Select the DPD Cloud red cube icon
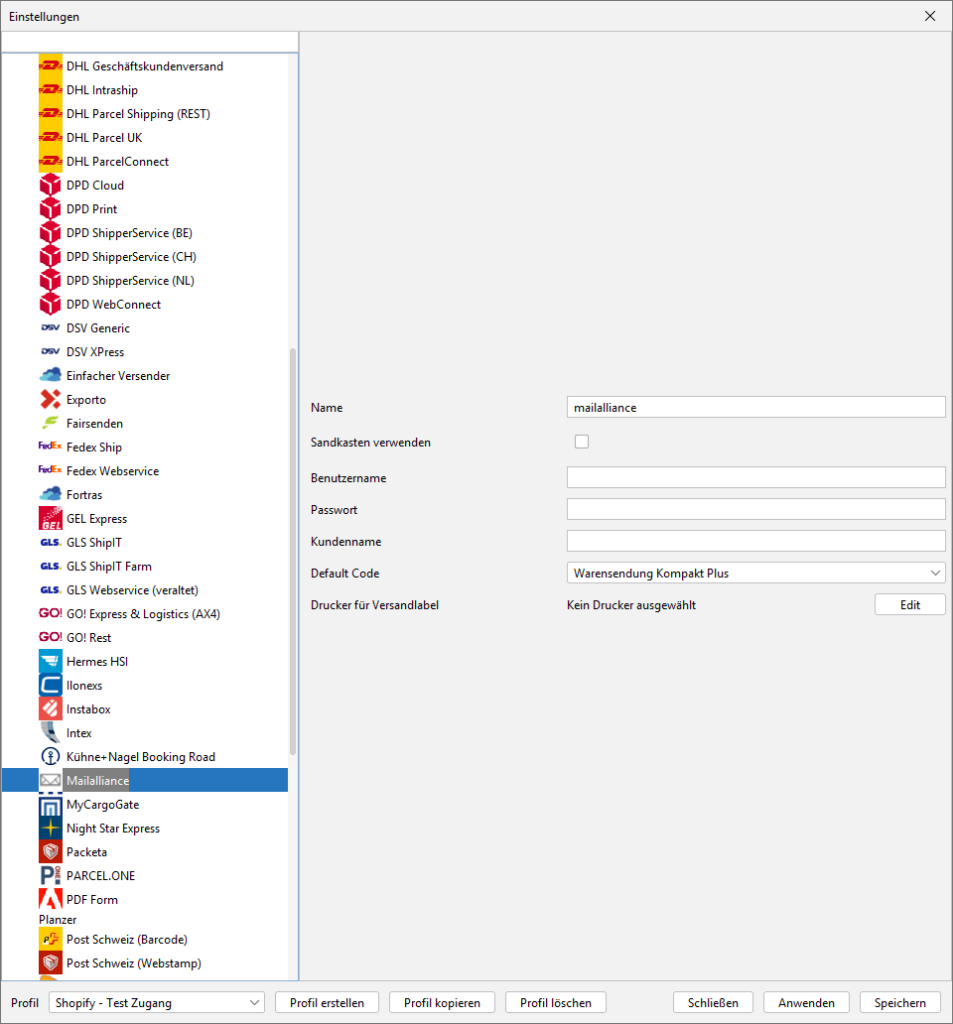Screen dimensions: 953x1024 (50, 185)
